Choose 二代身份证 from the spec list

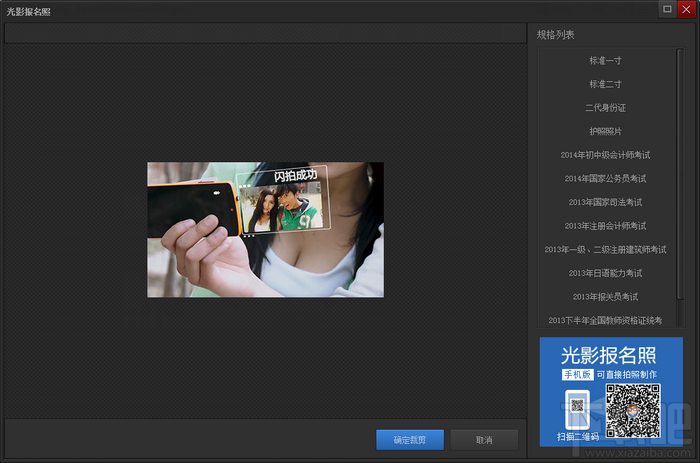pyautogui.click(x=605, y=108)
